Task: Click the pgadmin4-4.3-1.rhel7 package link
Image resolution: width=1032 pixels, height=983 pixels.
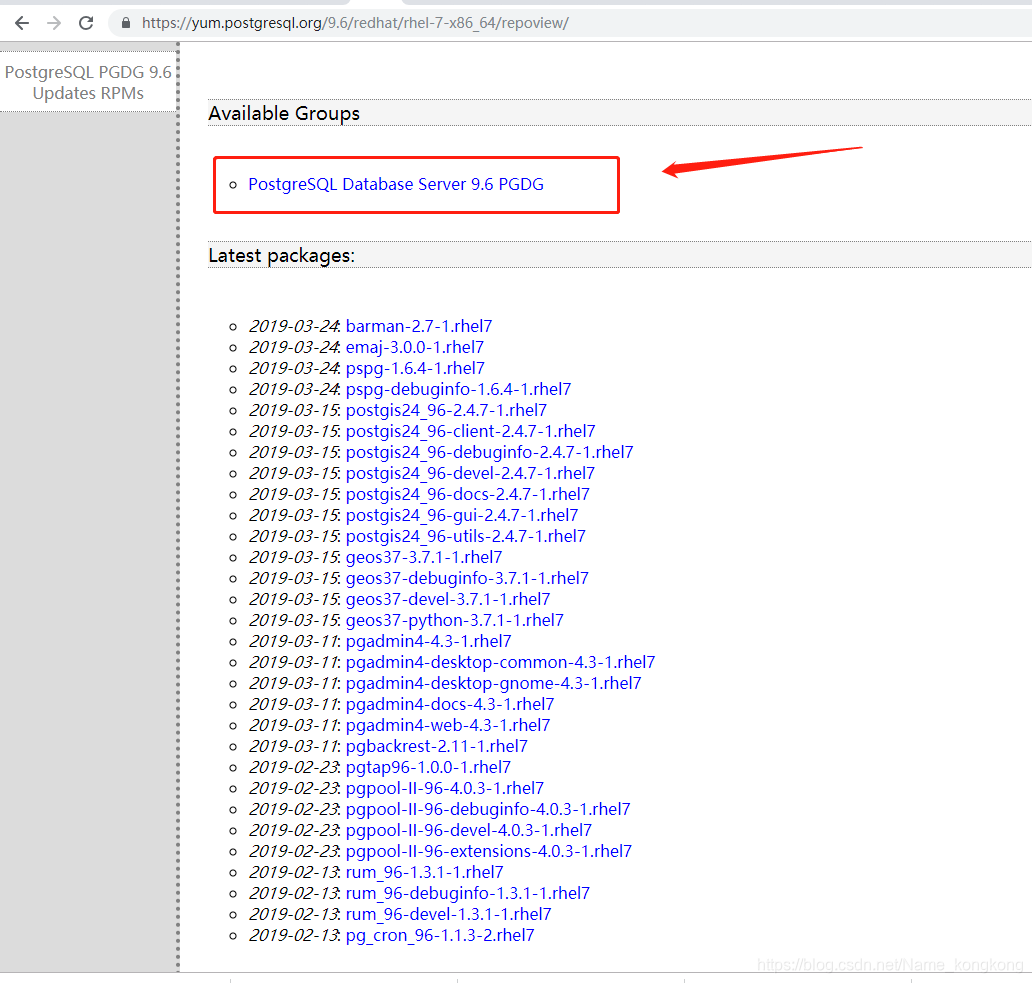Action: click(x=428, y=641)
